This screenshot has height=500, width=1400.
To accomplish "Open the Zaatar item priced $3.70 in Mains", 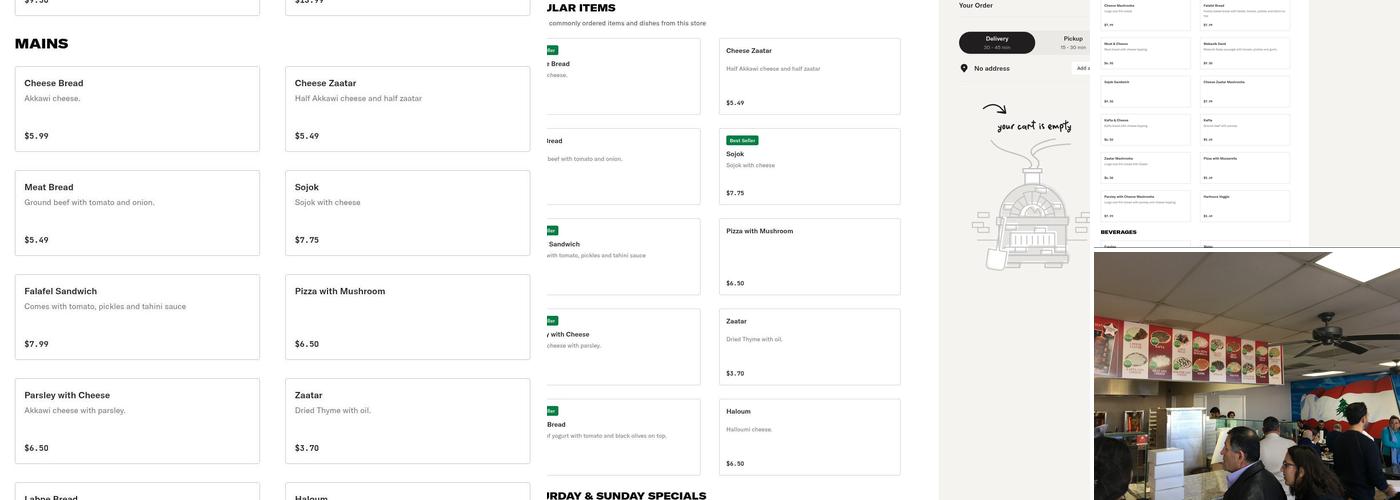I will click(x=407, y=421).
